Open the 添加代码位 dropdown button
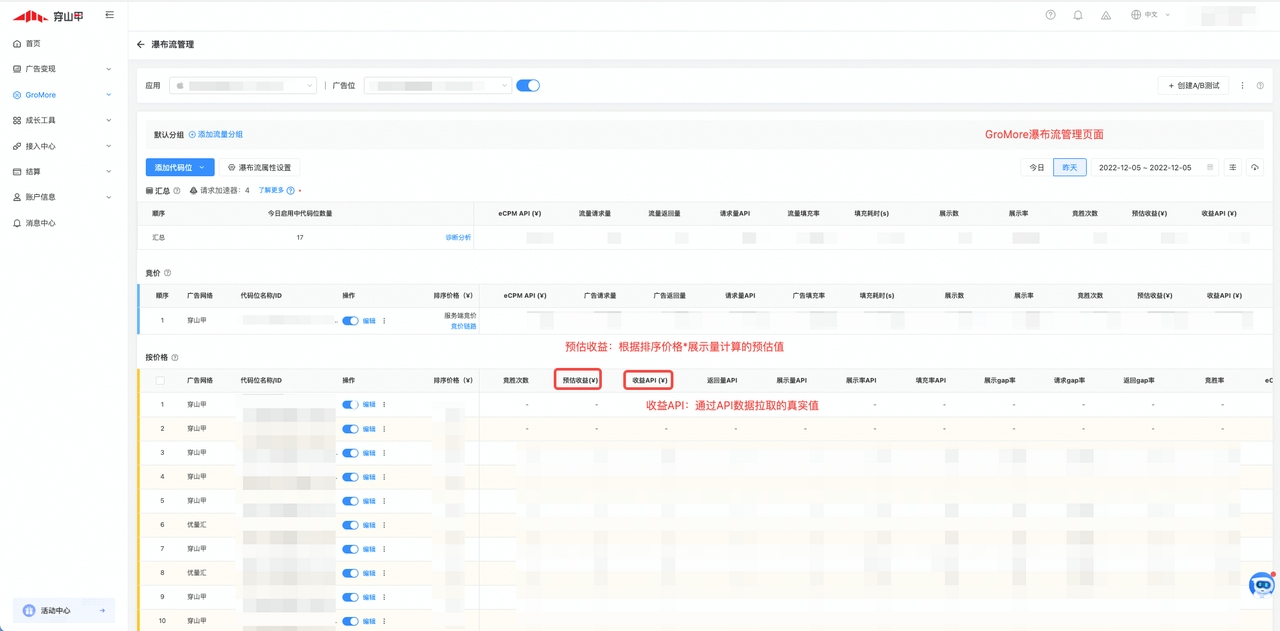Image resolution: width=1280 pixels, height=631 pixels. [180, 168]
